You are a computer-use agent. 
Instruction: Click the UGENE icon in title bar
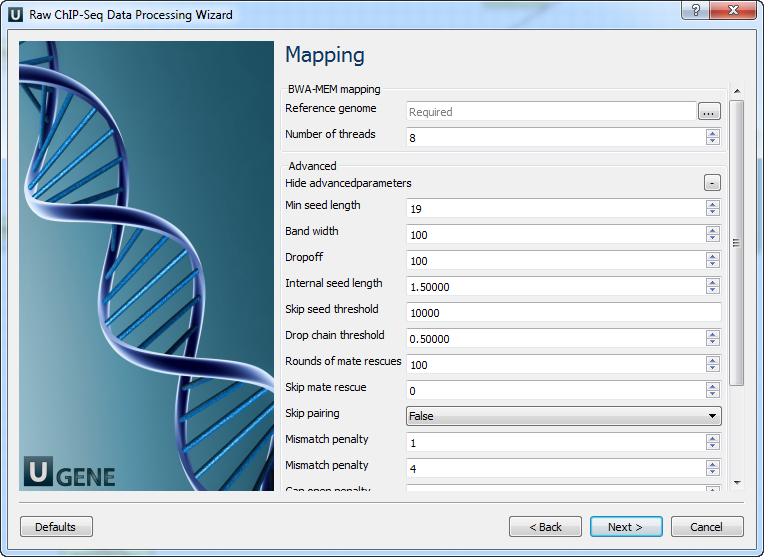[x=16, y=15]
